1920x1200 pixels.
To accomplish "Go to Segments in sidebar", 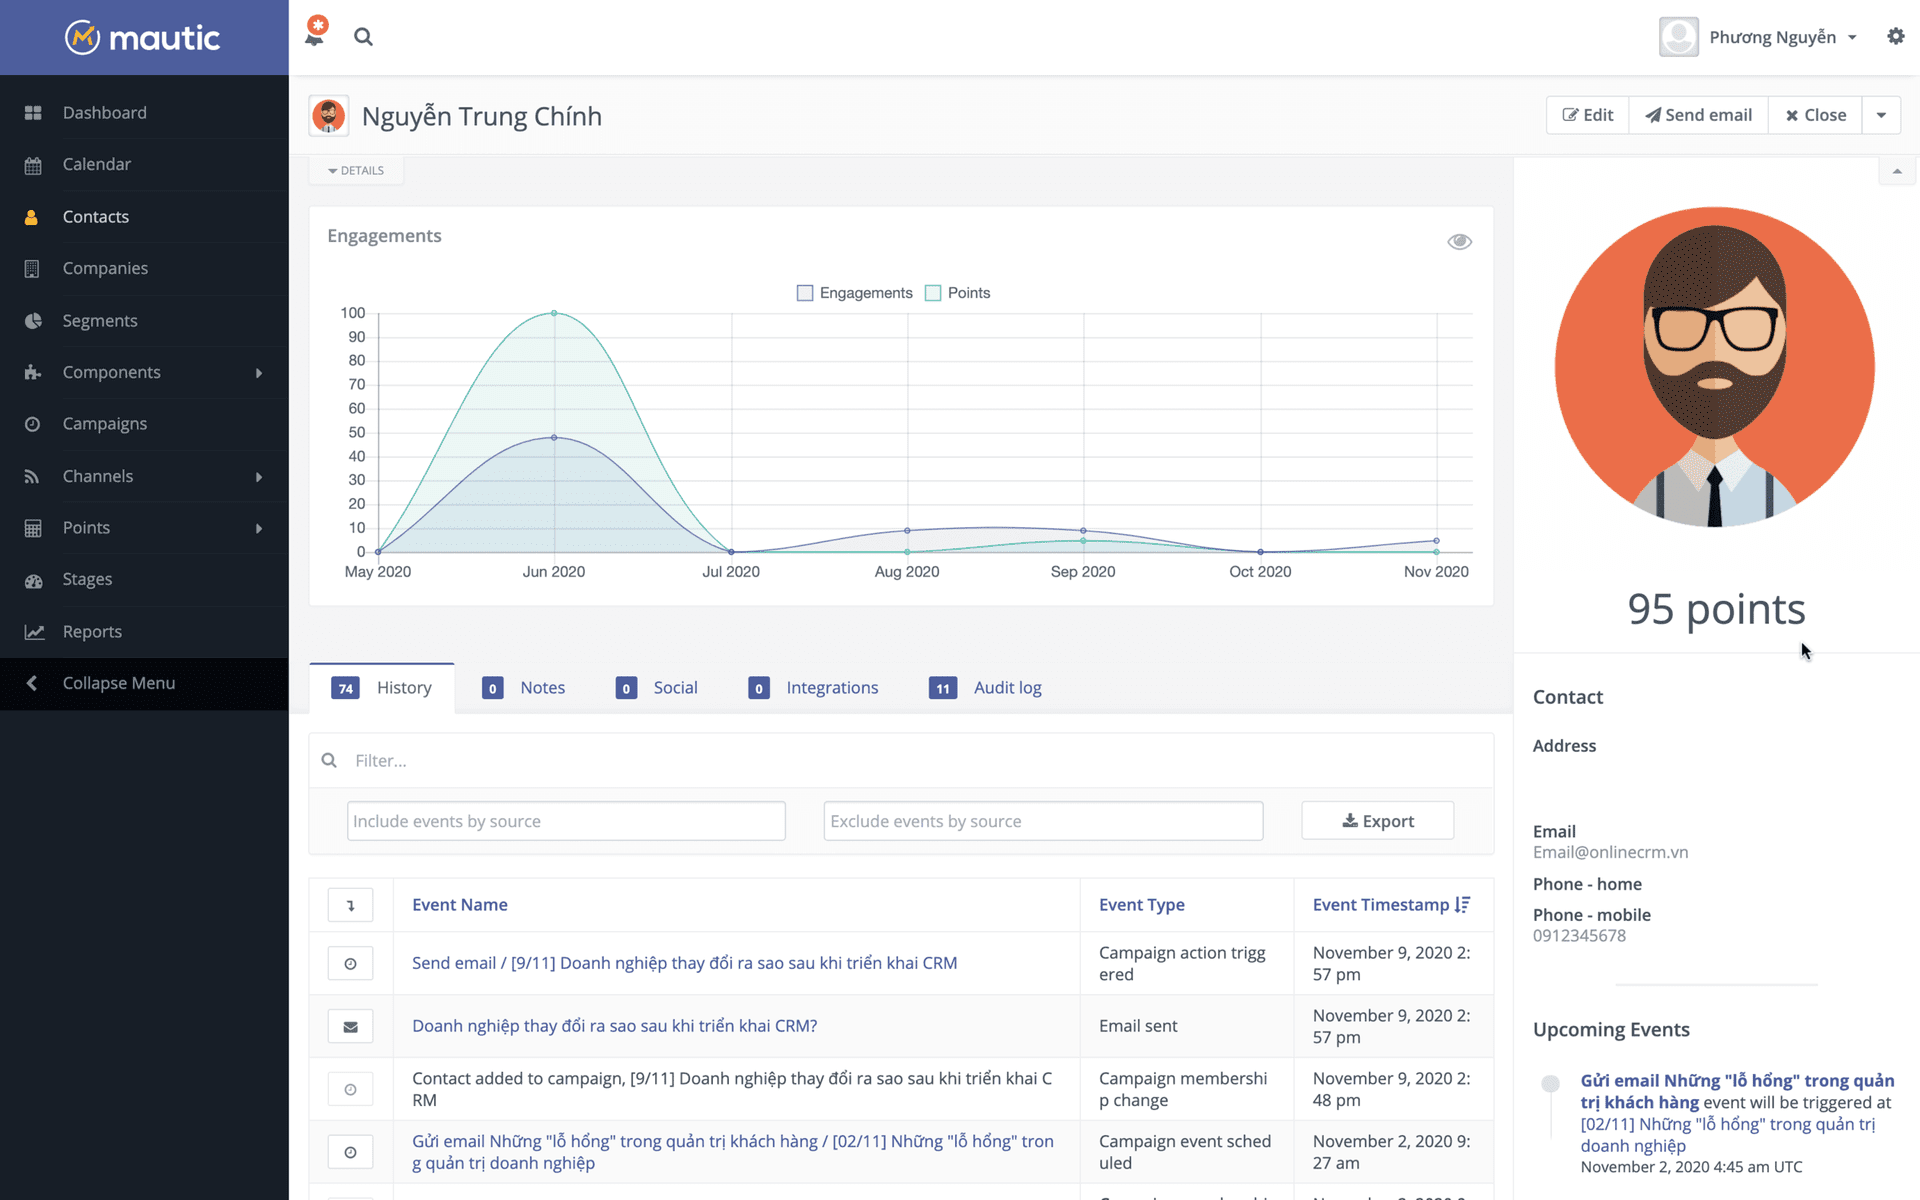I will [x=100, y=321].
